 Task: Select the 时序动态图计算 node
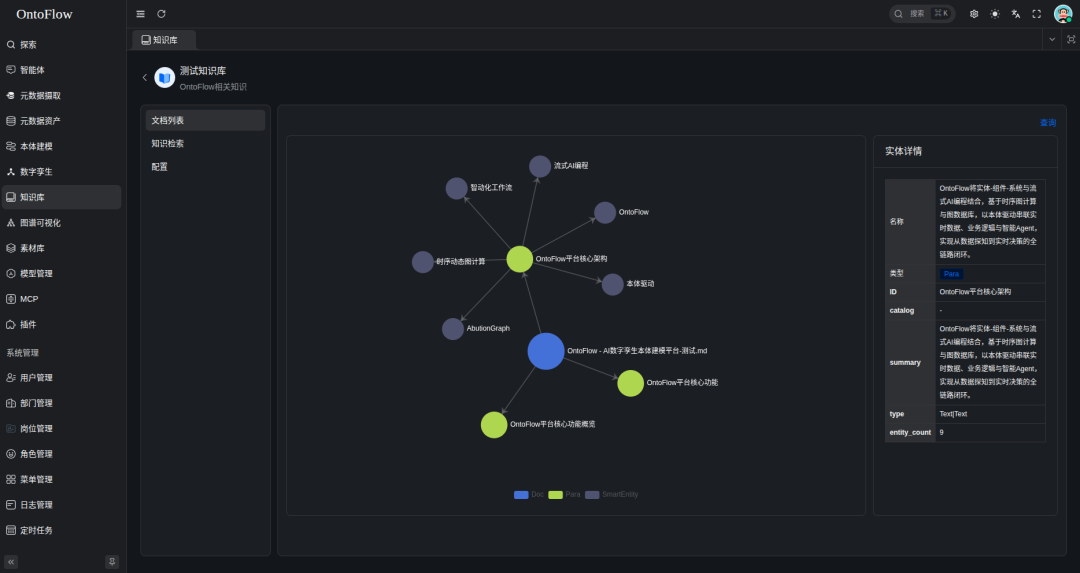[x=423, y=262]
